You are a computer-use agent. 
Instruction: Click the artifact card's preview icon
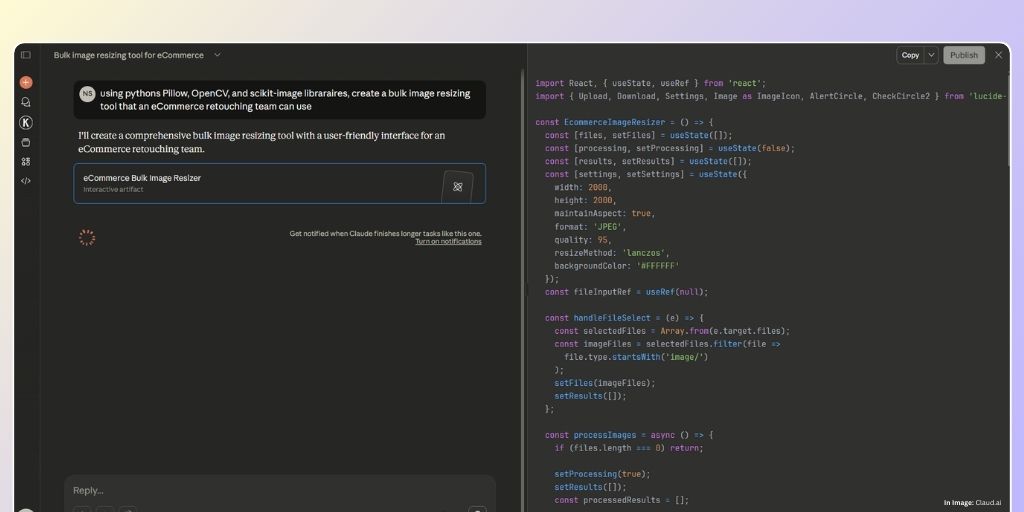point(457,187)
